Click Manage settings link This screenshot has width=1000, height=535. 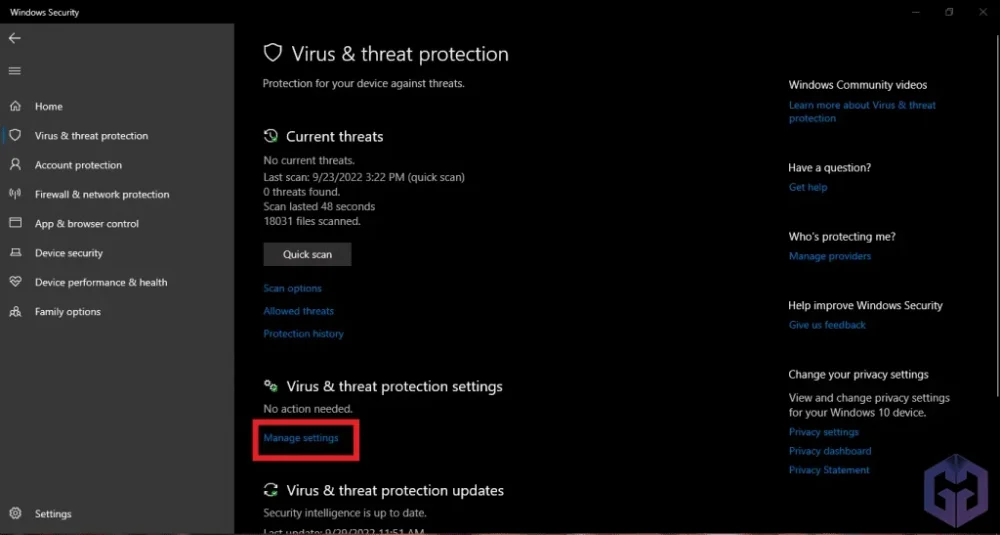[x=301, y=438]
